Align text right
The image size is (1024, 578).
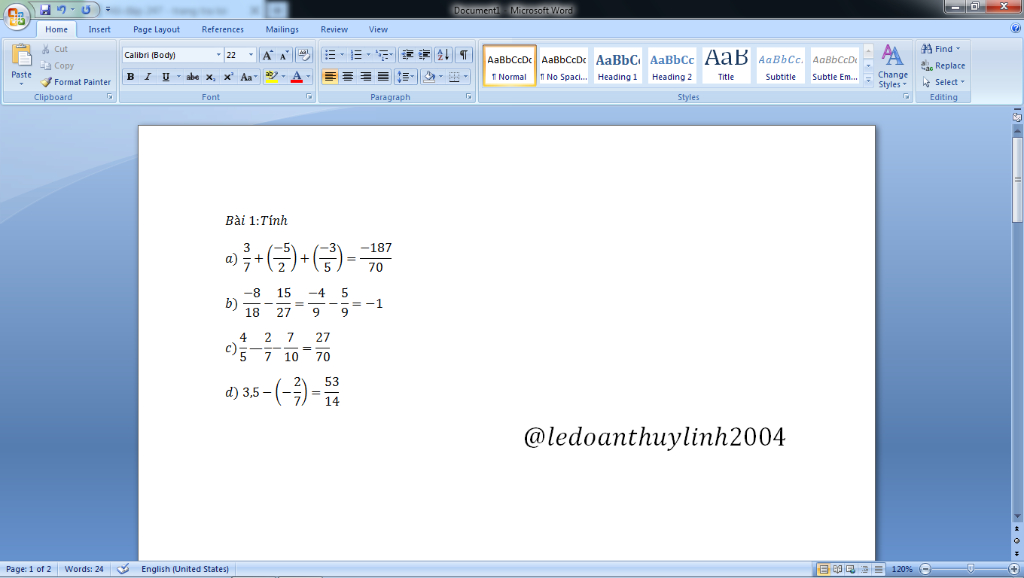pos(366,77)
